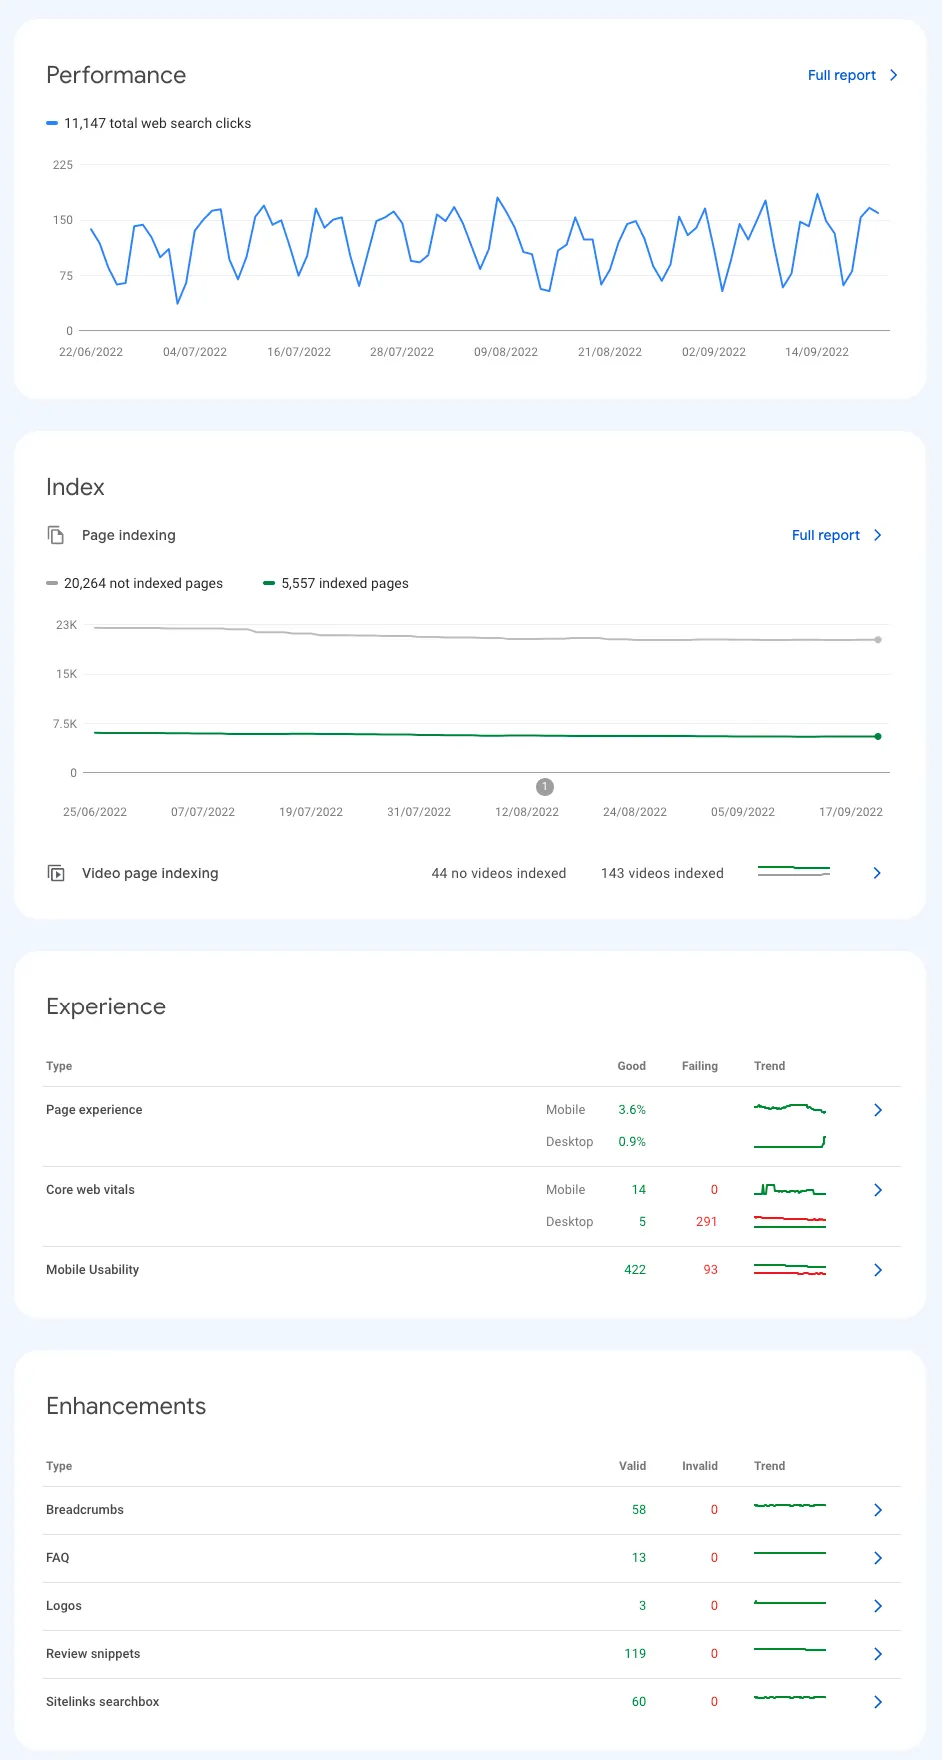This screenshot has width=942, height=1760.
Task: Open Page experience row chevron
Action: coord(878,1110)
